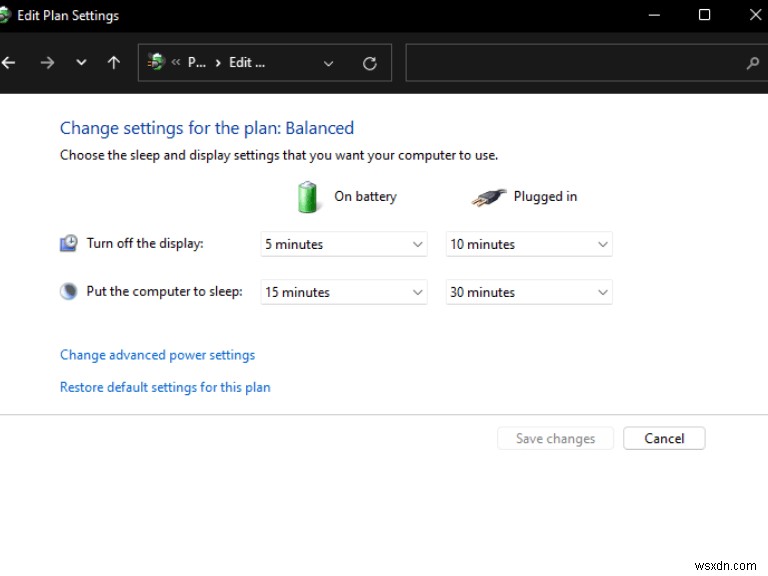Click the 'P...' breadcrumb segment
The height and width of the screenshot is (576, 768).
(197, 63)
